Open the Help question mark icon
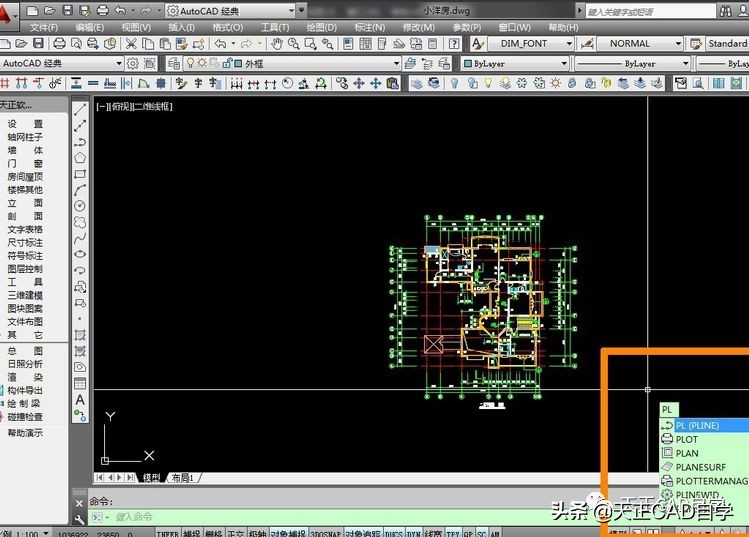The width and height of the screenshot is (749, 537). 454,44
